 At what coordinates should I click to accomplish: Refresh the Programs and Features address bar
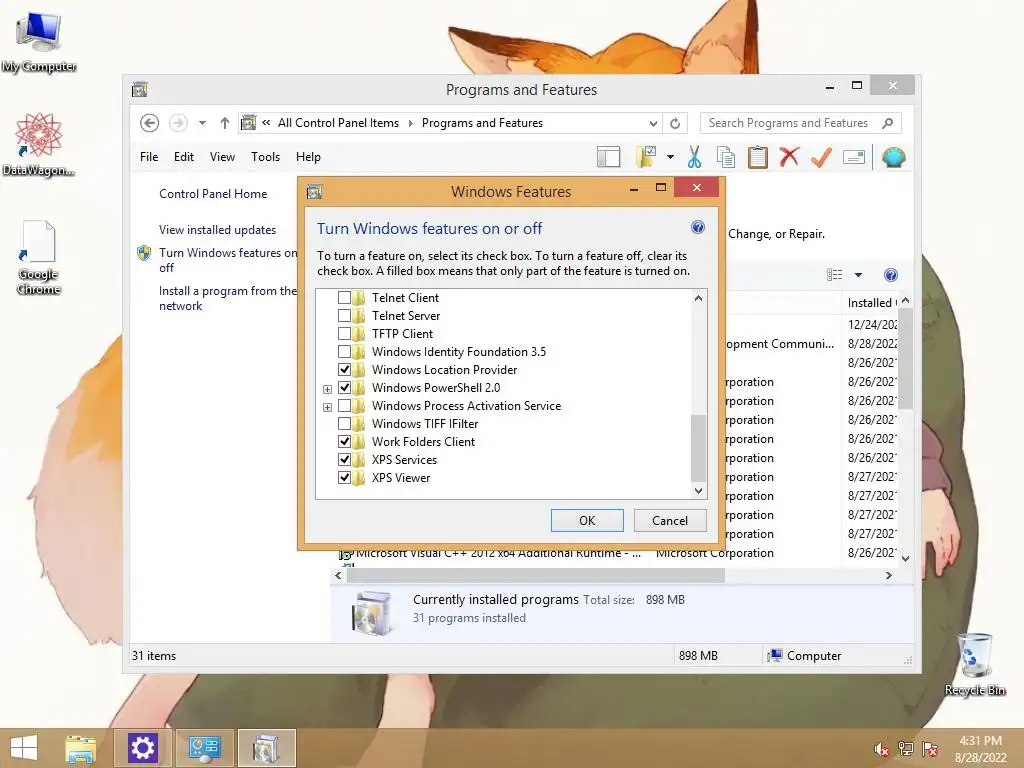675,123
